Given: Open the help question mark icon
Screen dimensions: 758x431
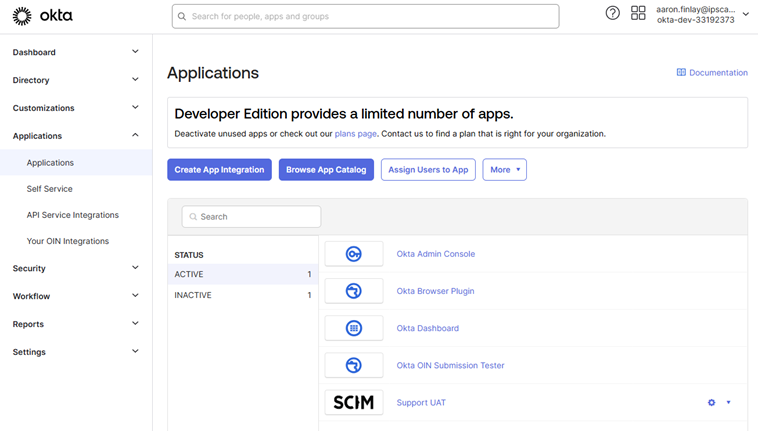Looking at the screenshot, I should [613, 13].
